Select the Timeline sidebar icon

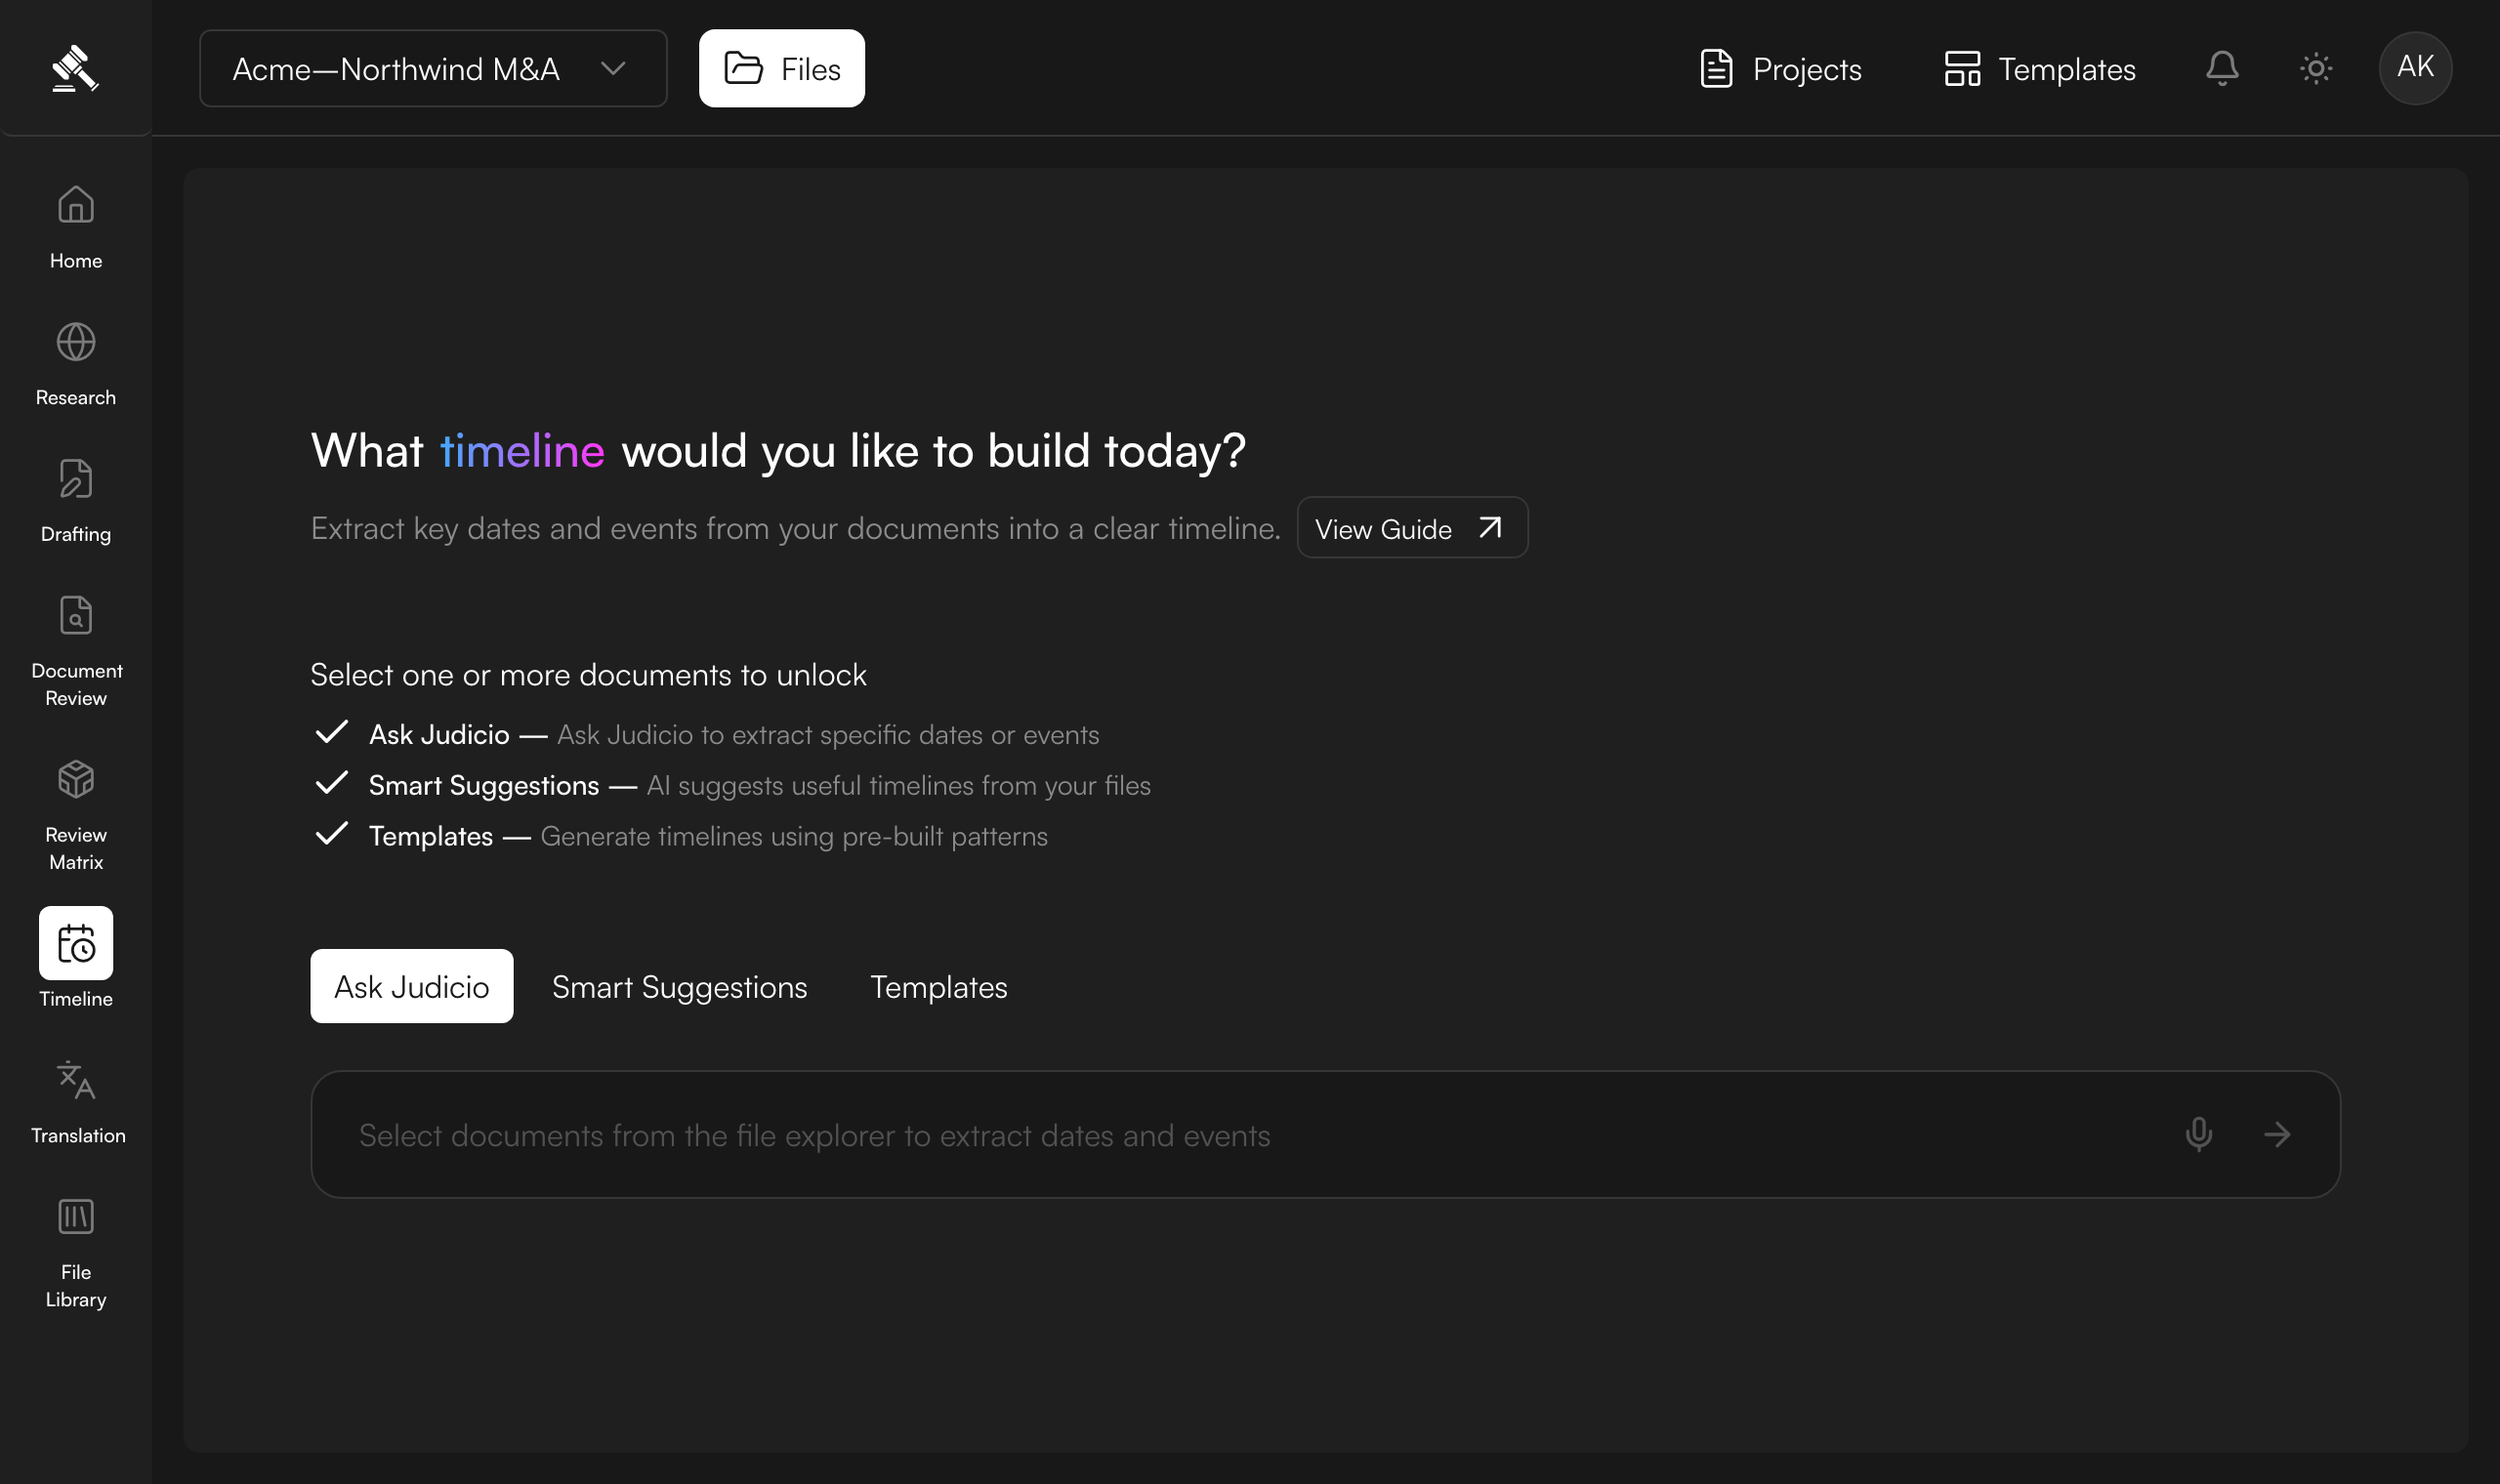click(x=76, y=943)
